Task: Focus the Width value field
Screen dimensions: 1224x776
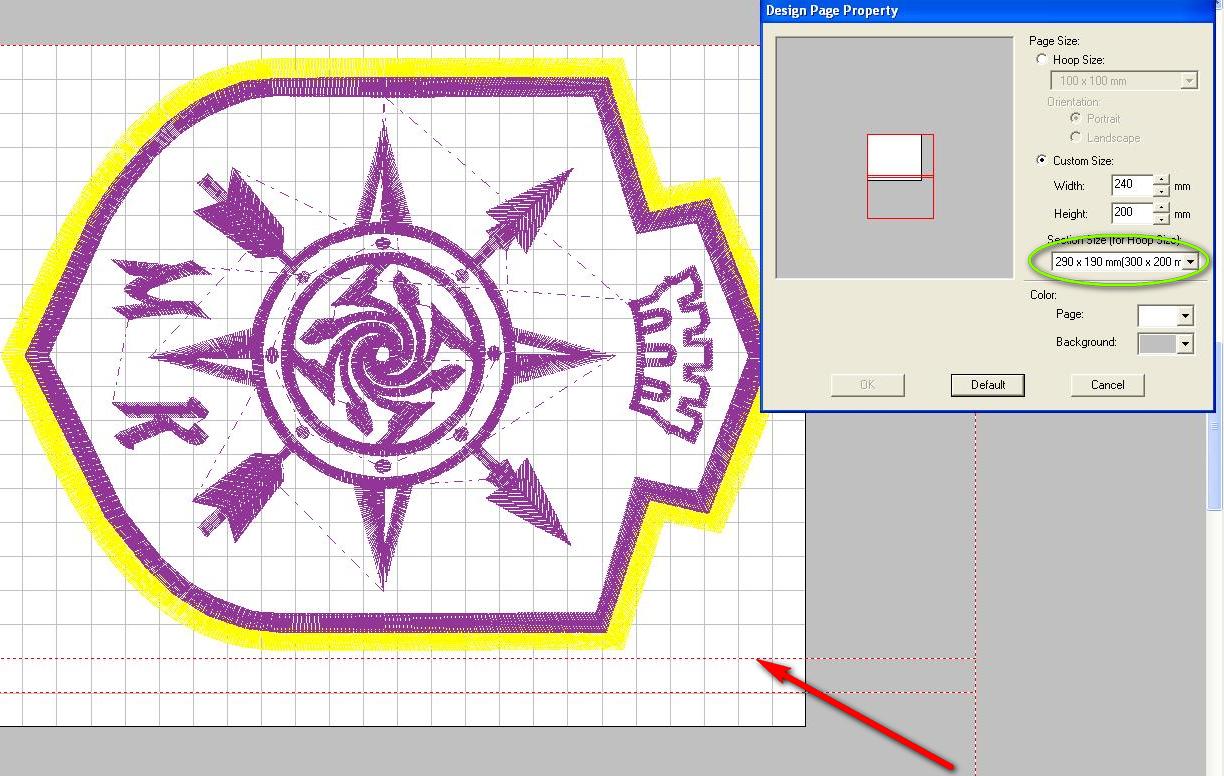Action: tap(1132, 185)
